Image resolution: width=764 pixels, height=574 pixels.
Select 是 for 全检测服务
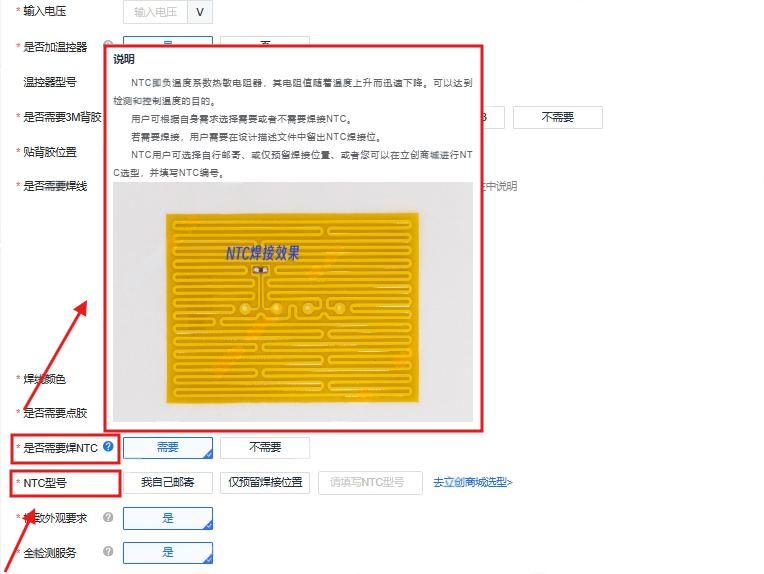[167, 552]
